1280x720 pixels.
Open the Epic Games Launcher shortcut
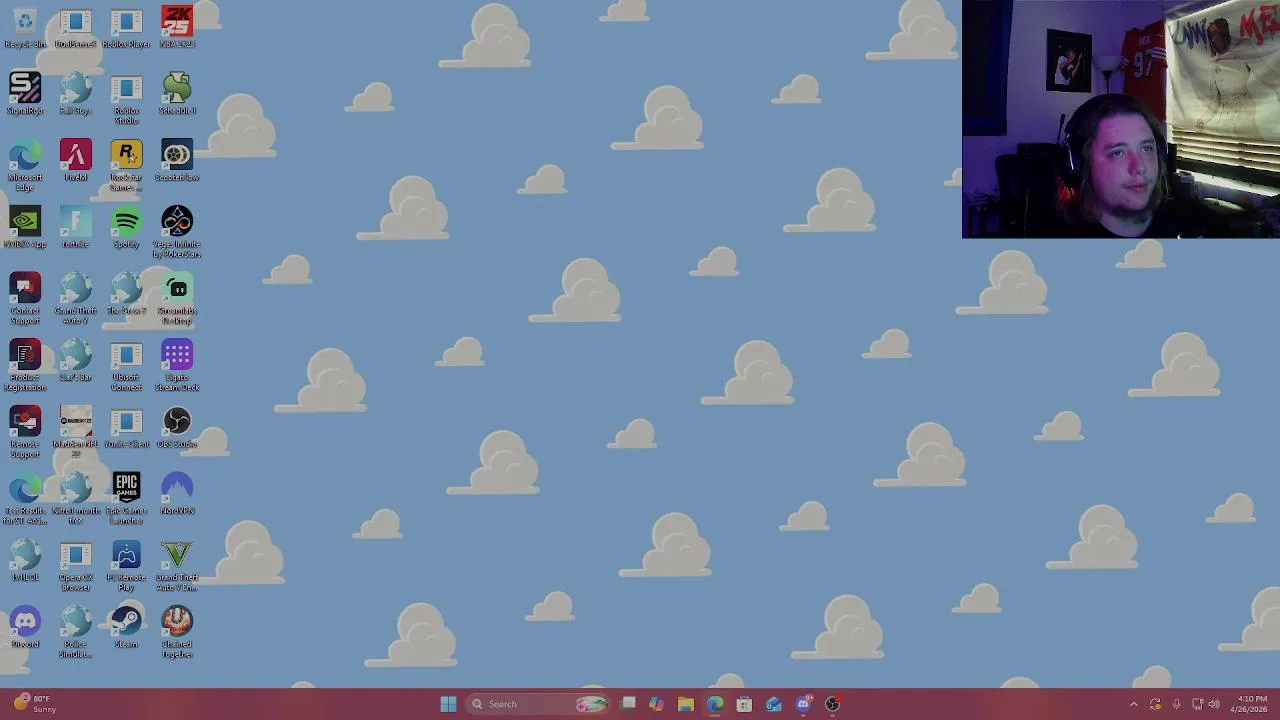coord(126,499)
